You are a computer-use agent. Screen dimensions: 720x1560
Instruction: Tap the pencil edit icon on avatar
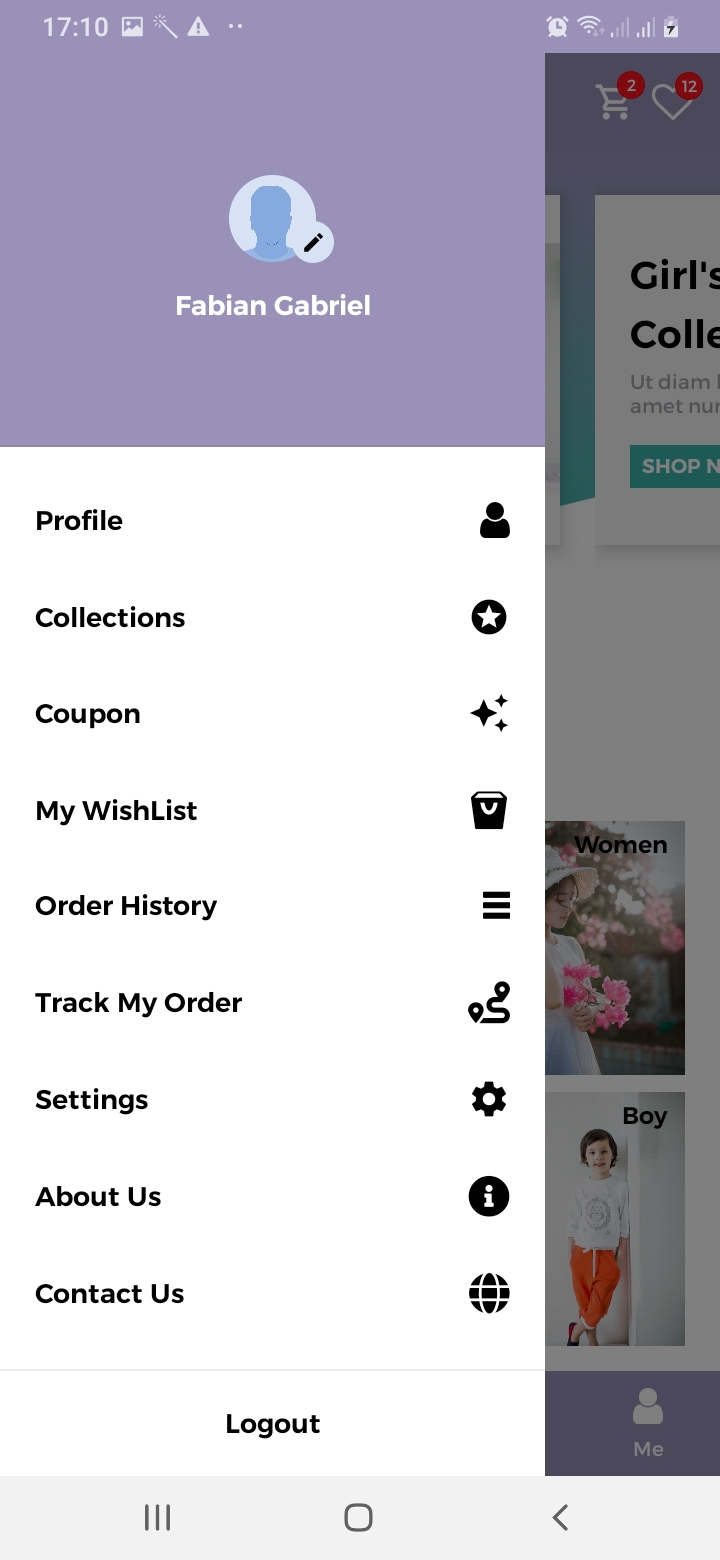[x=313, y=242]
